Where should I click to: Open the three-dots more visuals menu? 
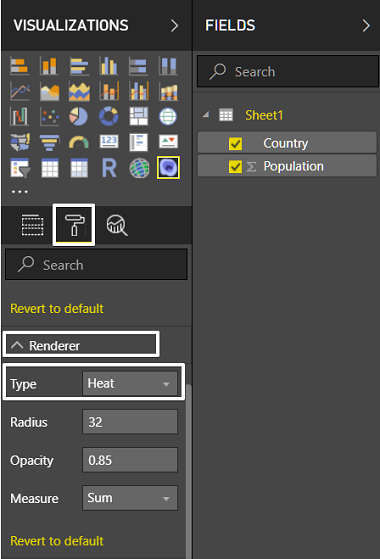(x=19, y=192)
